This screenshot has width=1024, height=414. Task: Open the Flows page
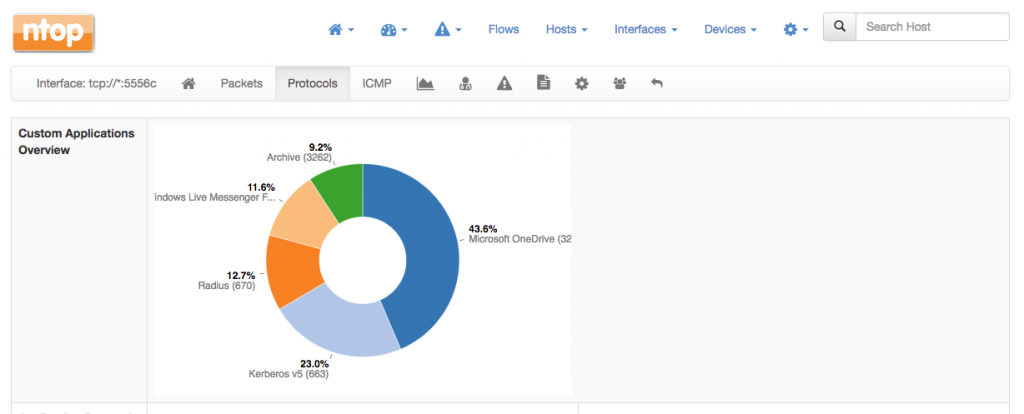pyautogui.click(x=504, y=29)
